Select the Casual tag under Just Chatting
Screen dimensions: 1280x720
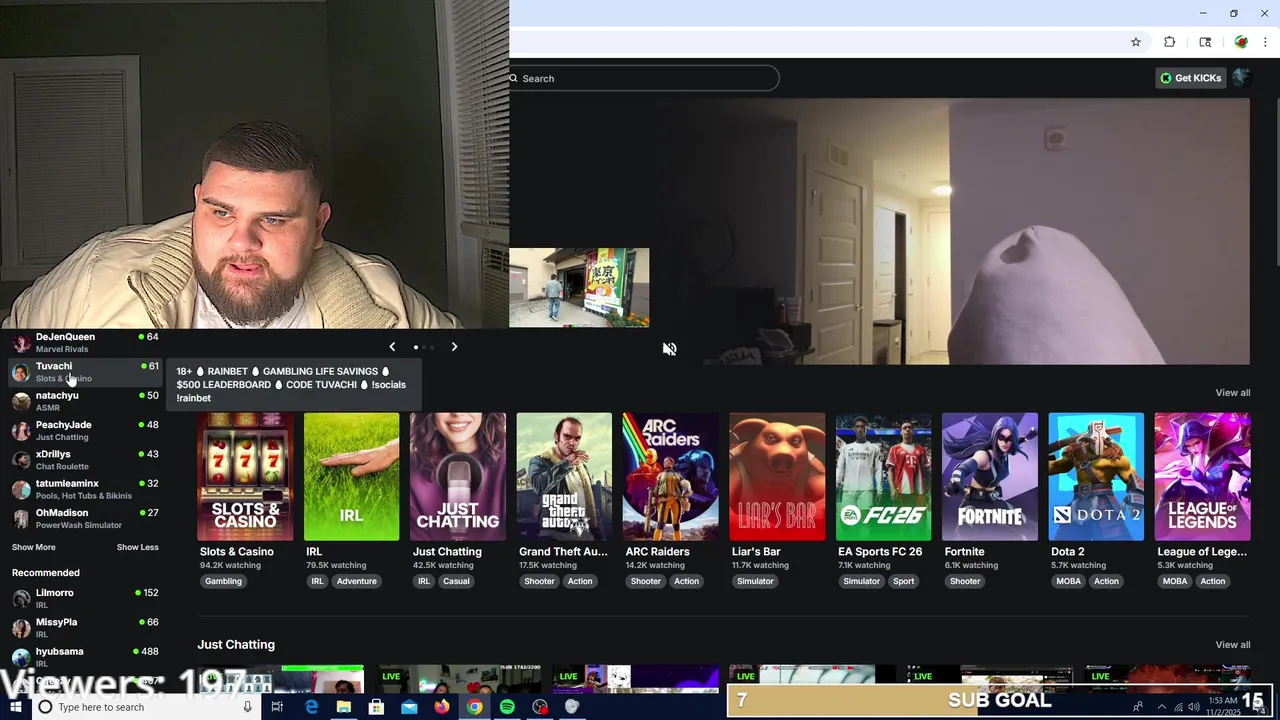pyautogui.click(x=456, y=581)
